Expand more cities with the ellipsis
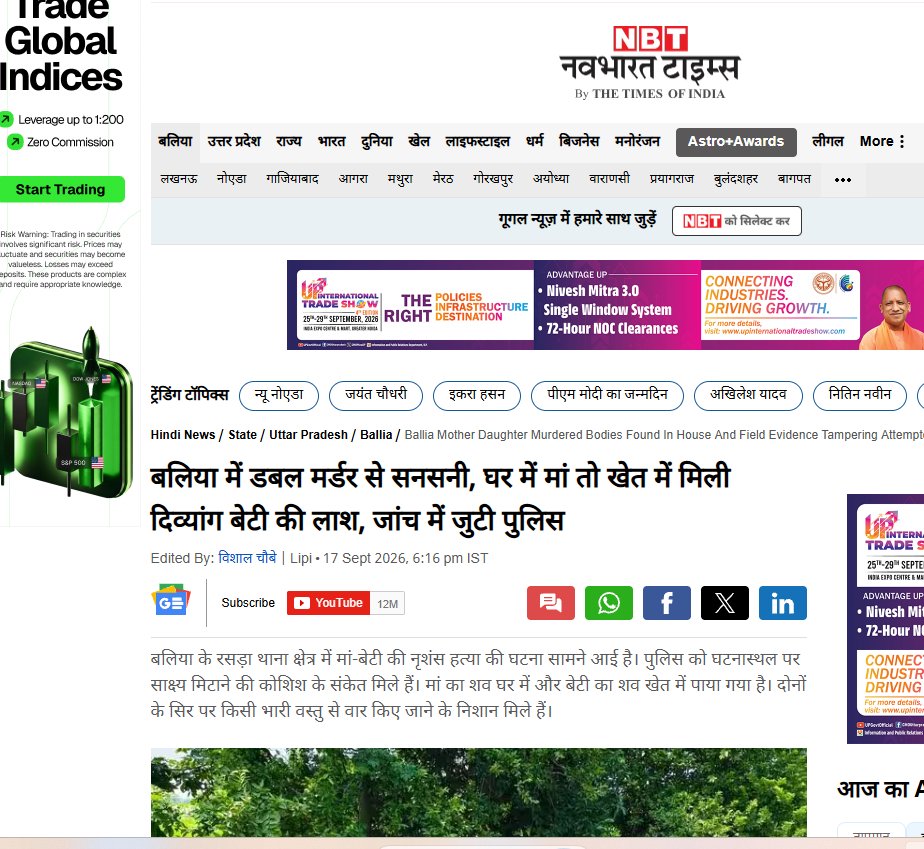The image size is (924, 849). [843, 180]
